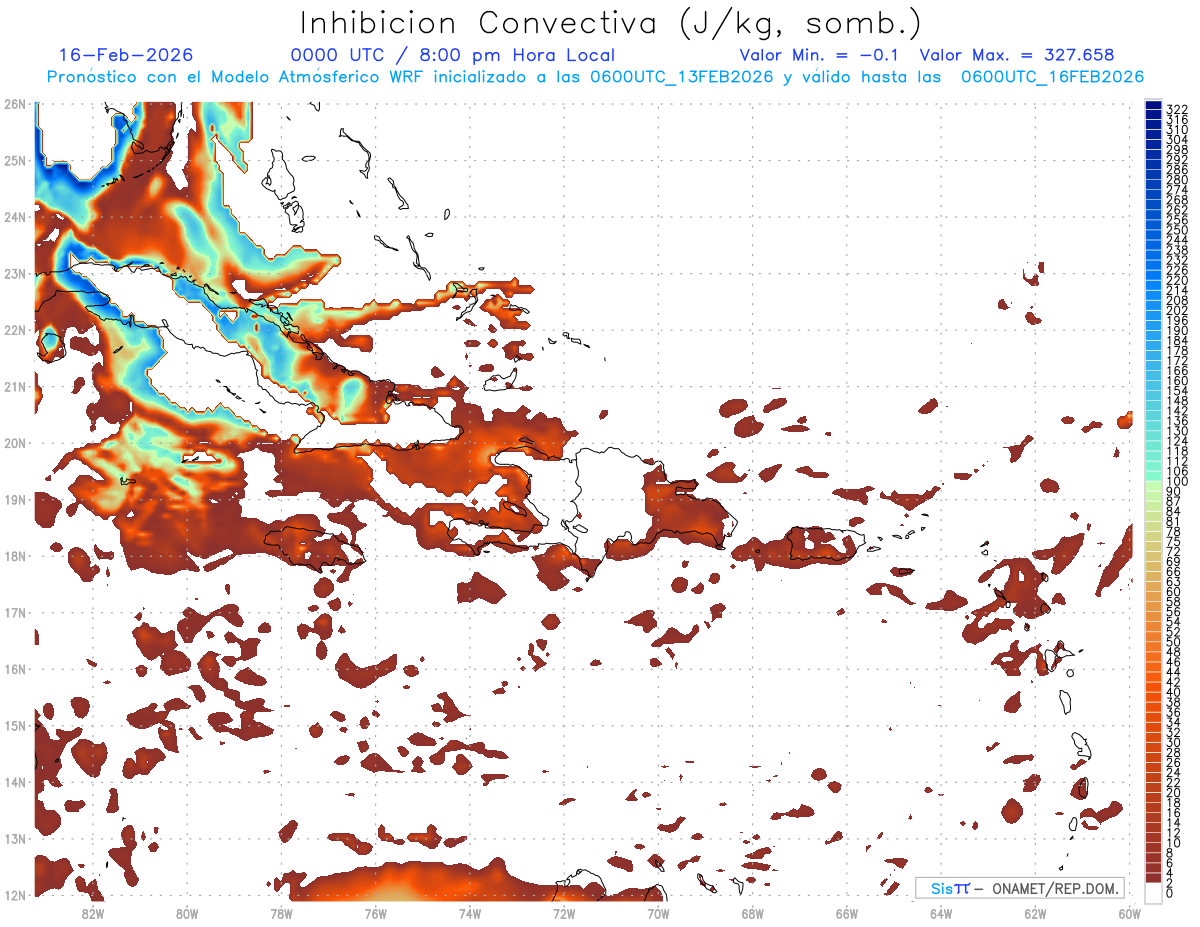Click the 12N latitude axis label
1200x927 pixels.
click(15, 895)
